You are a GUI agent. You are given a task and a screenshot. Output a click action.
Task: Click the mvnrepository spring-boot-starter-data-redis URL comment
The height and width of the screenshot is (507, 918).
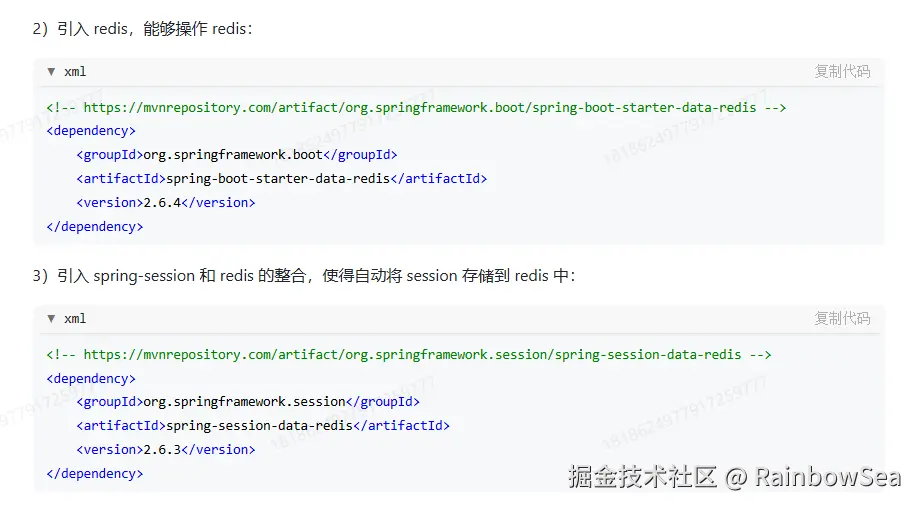[416, 108]
